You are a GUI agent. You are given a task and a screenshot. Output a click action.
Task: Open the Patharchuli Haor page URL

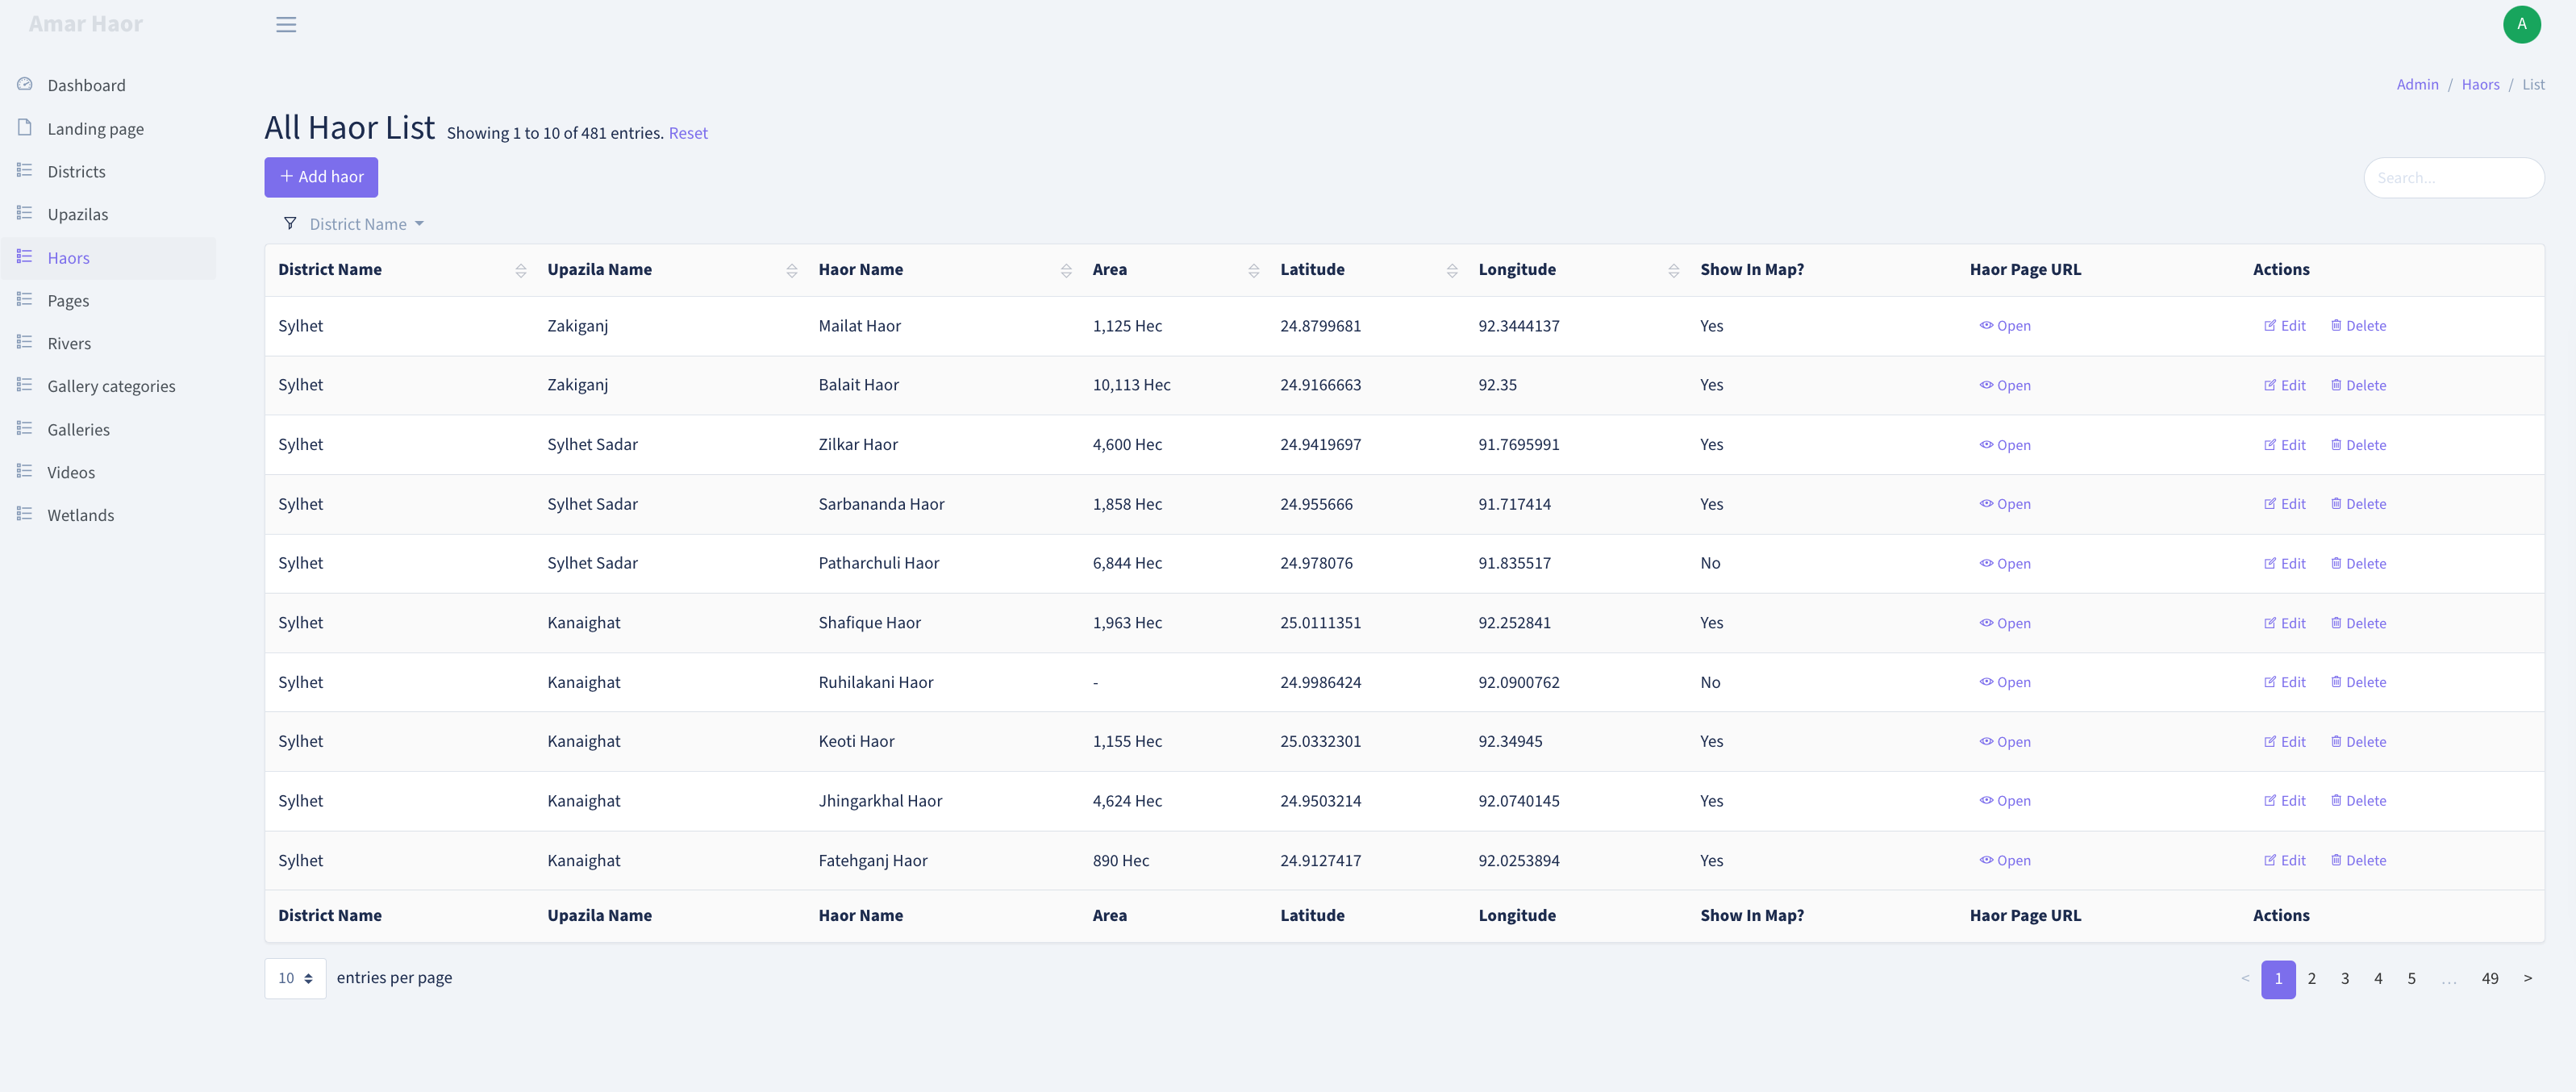(2005, 564)
